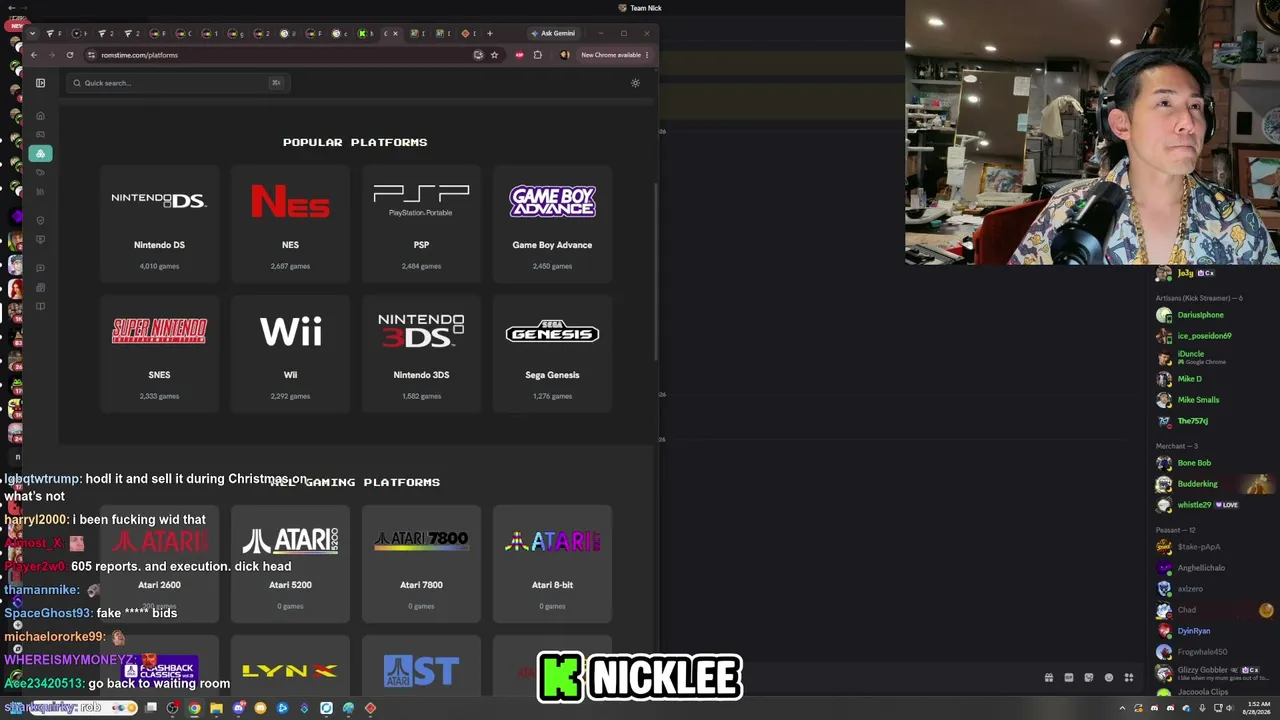
Task: Open the PSP platform card
Action: click(421, 225)
